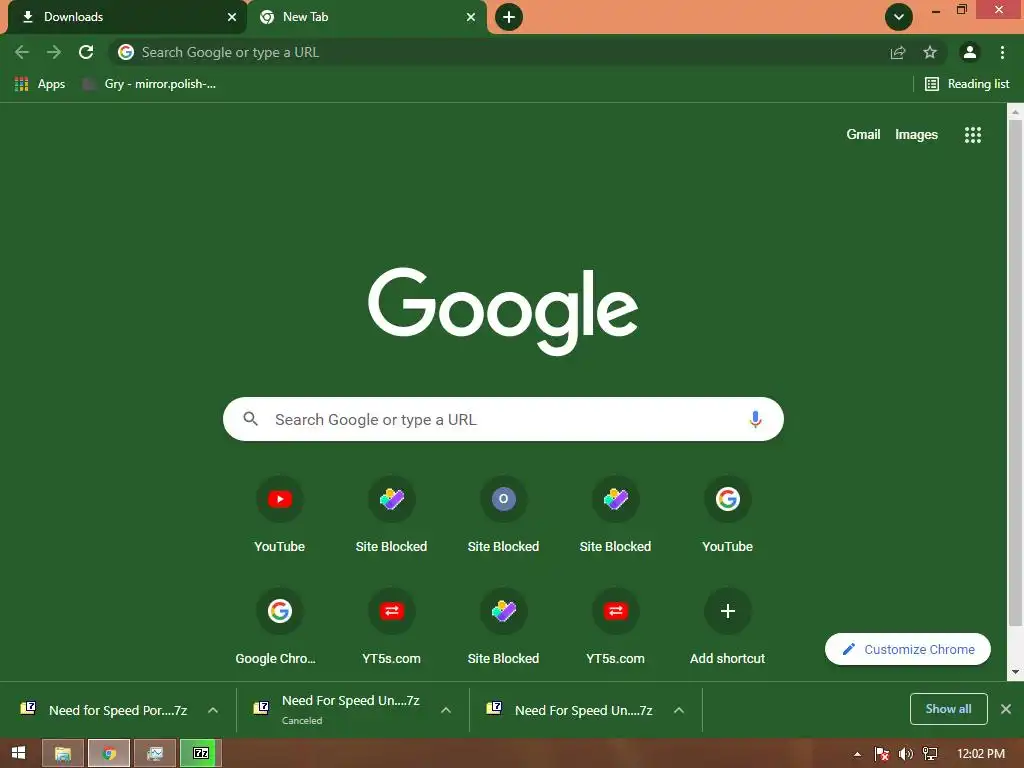Click the network icon in system tray

tap(930, 754)
